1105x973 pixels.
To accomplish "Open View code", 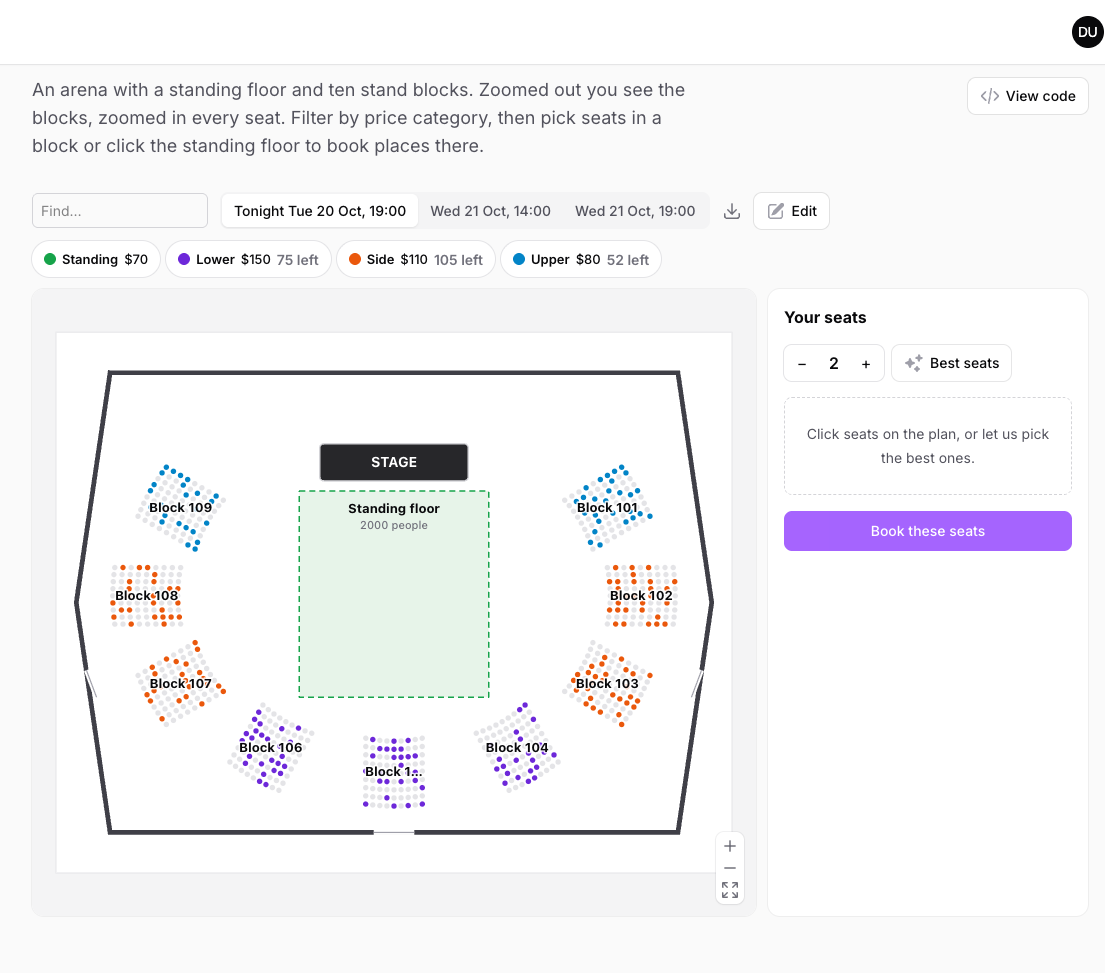I will pyautogui.click(x=1027, y=96).
